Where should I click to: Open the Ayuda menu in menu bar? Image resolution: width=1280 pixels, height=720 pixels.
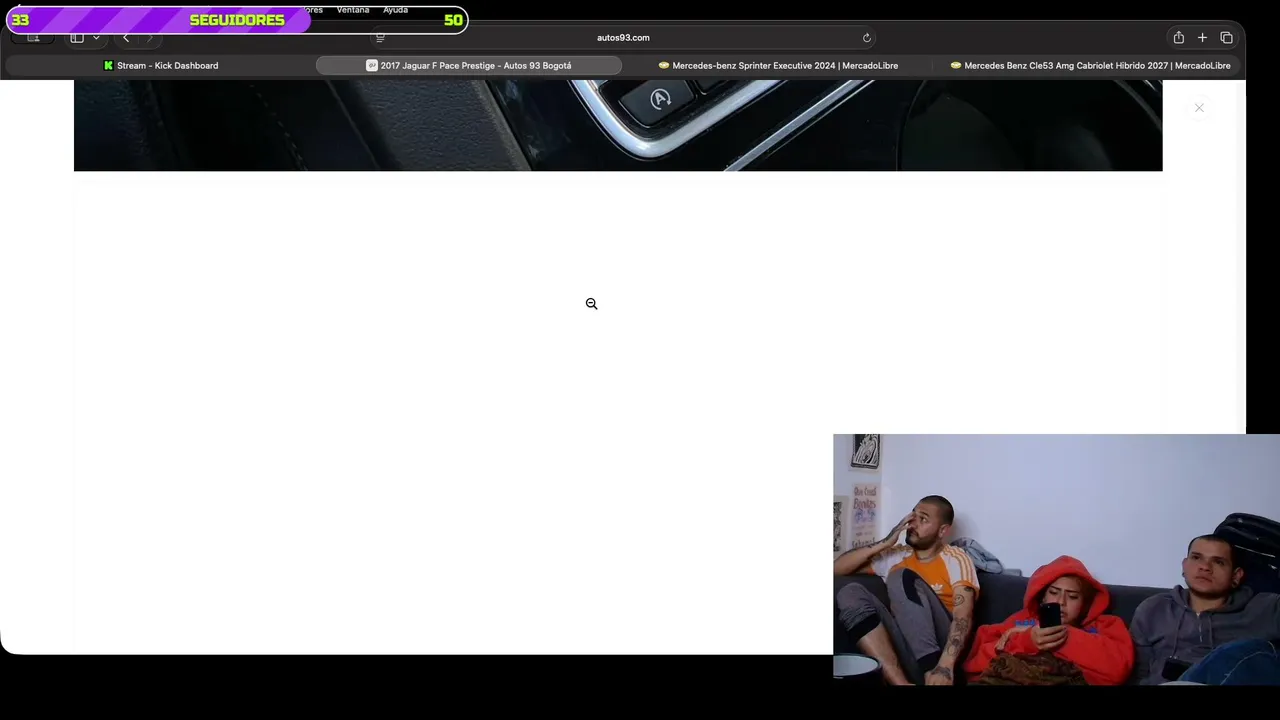tap(396, 10)
